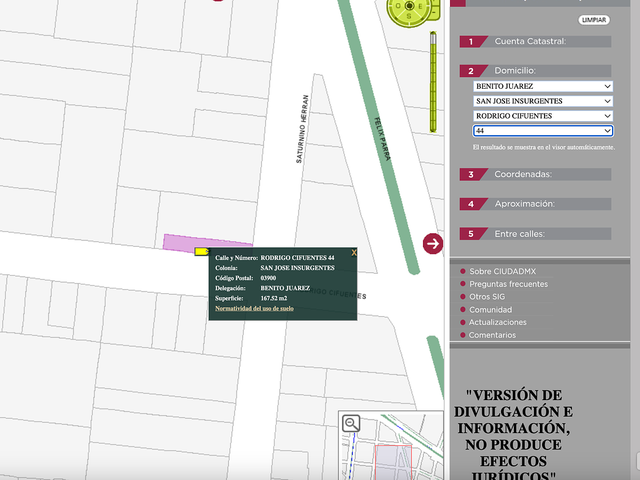The width and height of the screenshot is (640, 480).
Task: Pan map south with compass S
Action: click(x=409, y=16)
